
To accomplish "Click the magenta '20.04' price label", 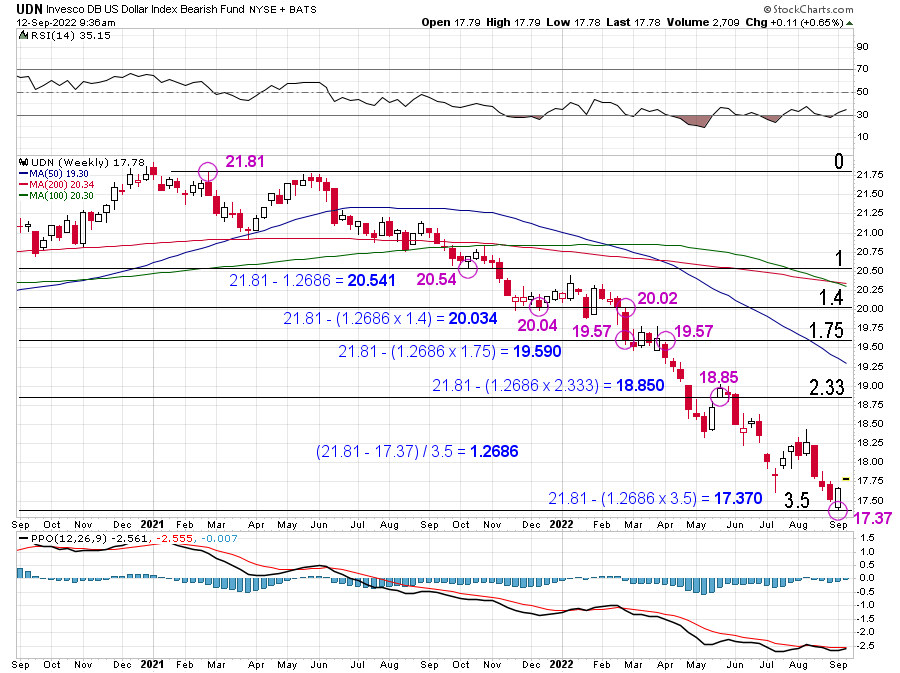I will tap(537, 325).
